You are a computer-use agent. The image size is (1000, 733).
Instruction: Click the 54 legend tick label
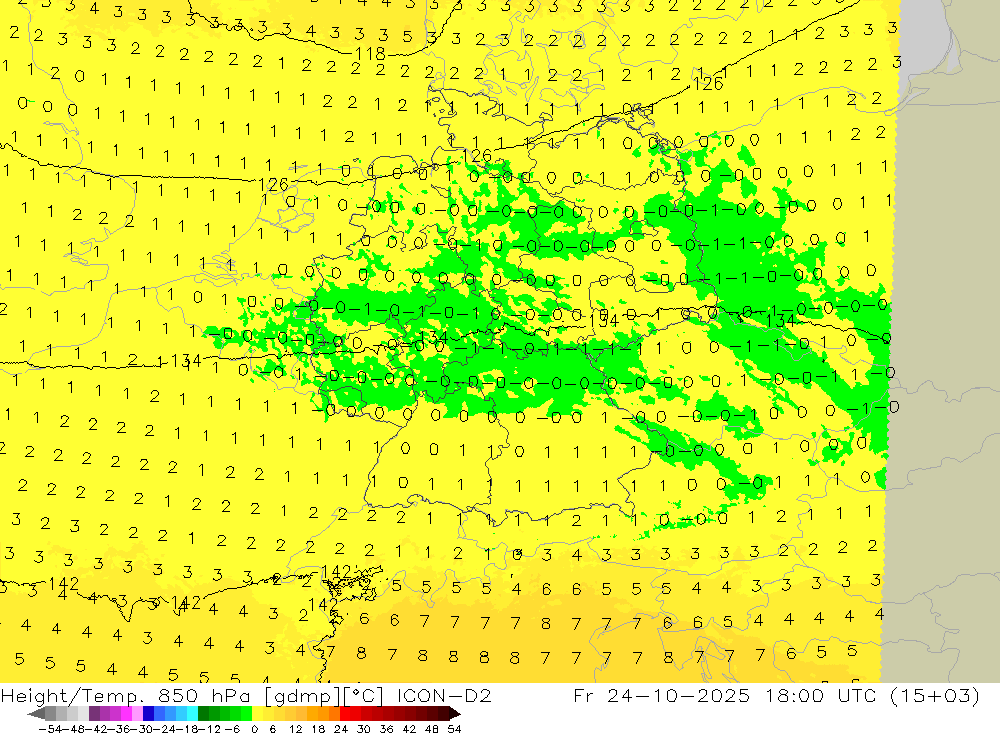[x=454, y=729]
